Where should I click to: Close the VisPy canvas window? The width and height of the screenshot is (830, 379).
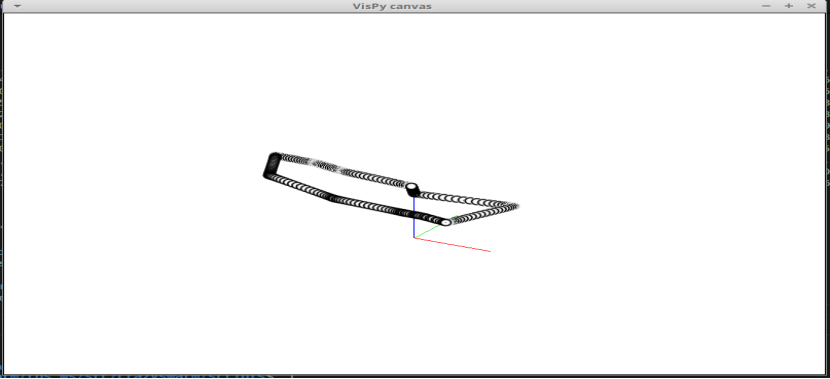click(x=811, y=6)
